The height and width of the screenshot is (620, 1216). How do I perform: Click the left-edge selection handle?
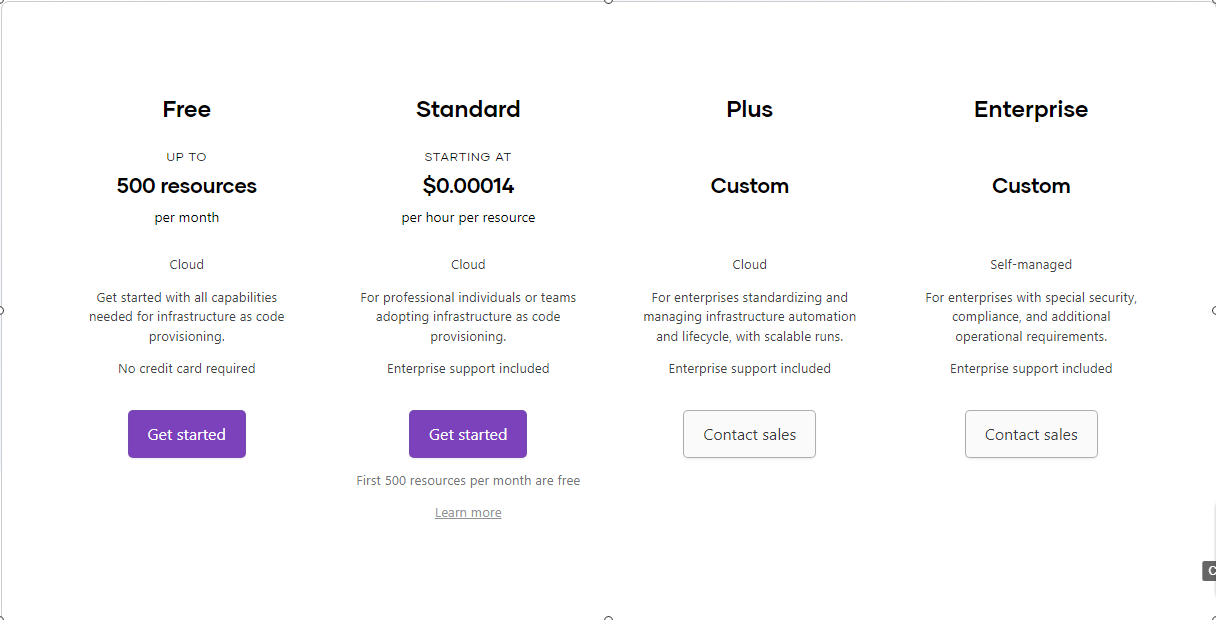(3, 311)
